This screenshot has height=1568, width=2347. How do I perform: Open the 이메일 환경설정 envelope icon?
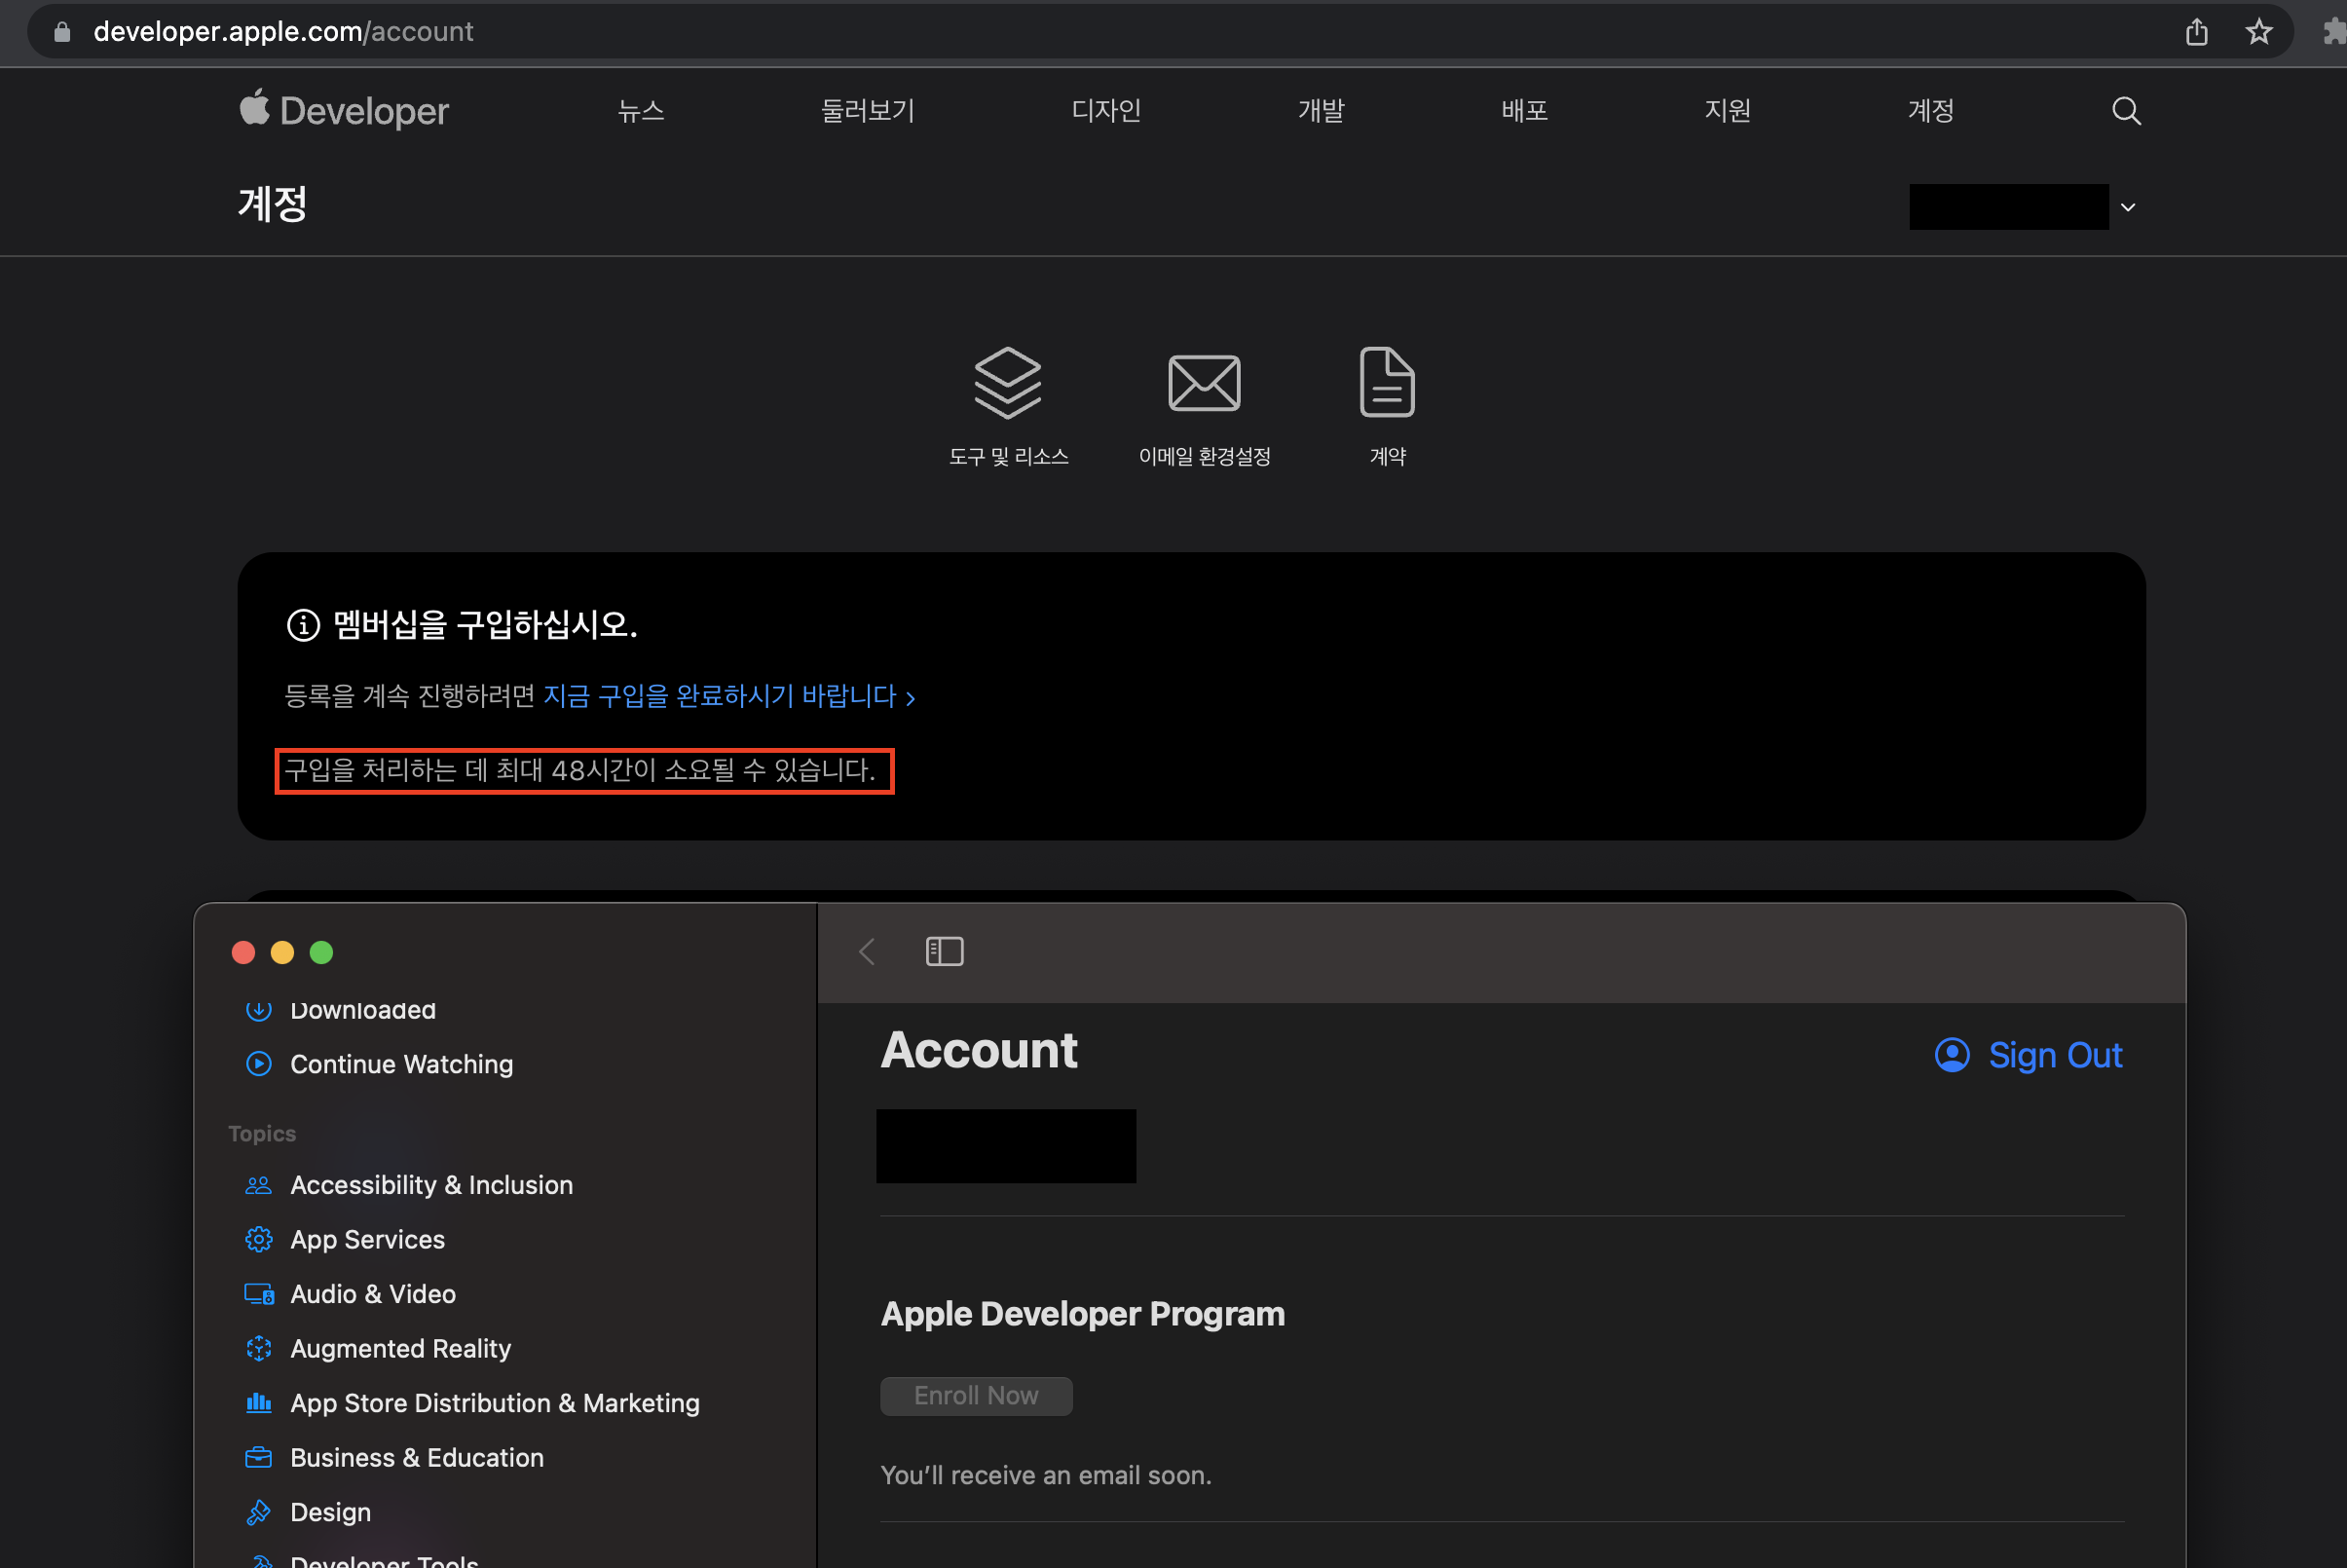pyautogui.click(x=1204, y=382)
